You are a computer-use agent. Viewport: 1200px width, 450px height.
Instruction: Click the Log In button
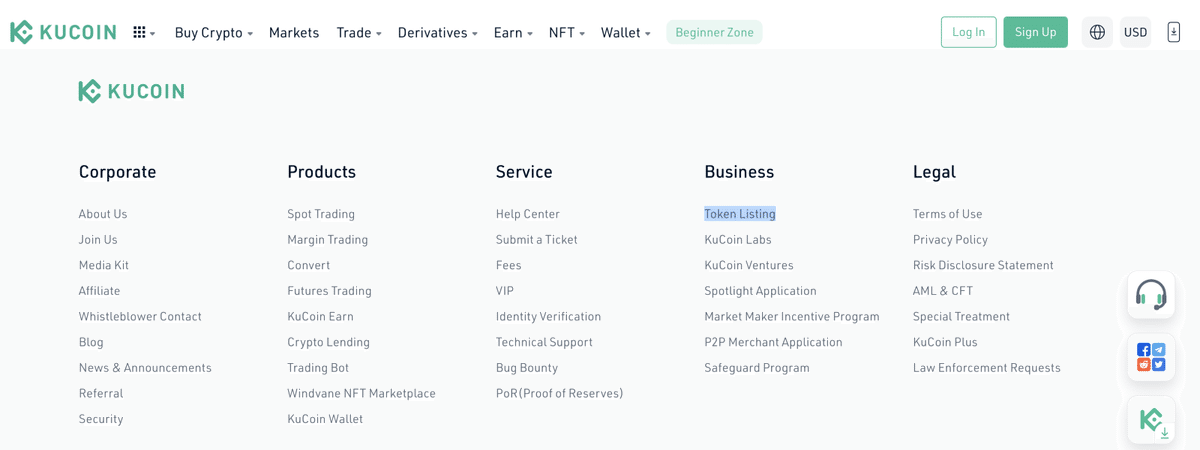click(x=968, y=32)
